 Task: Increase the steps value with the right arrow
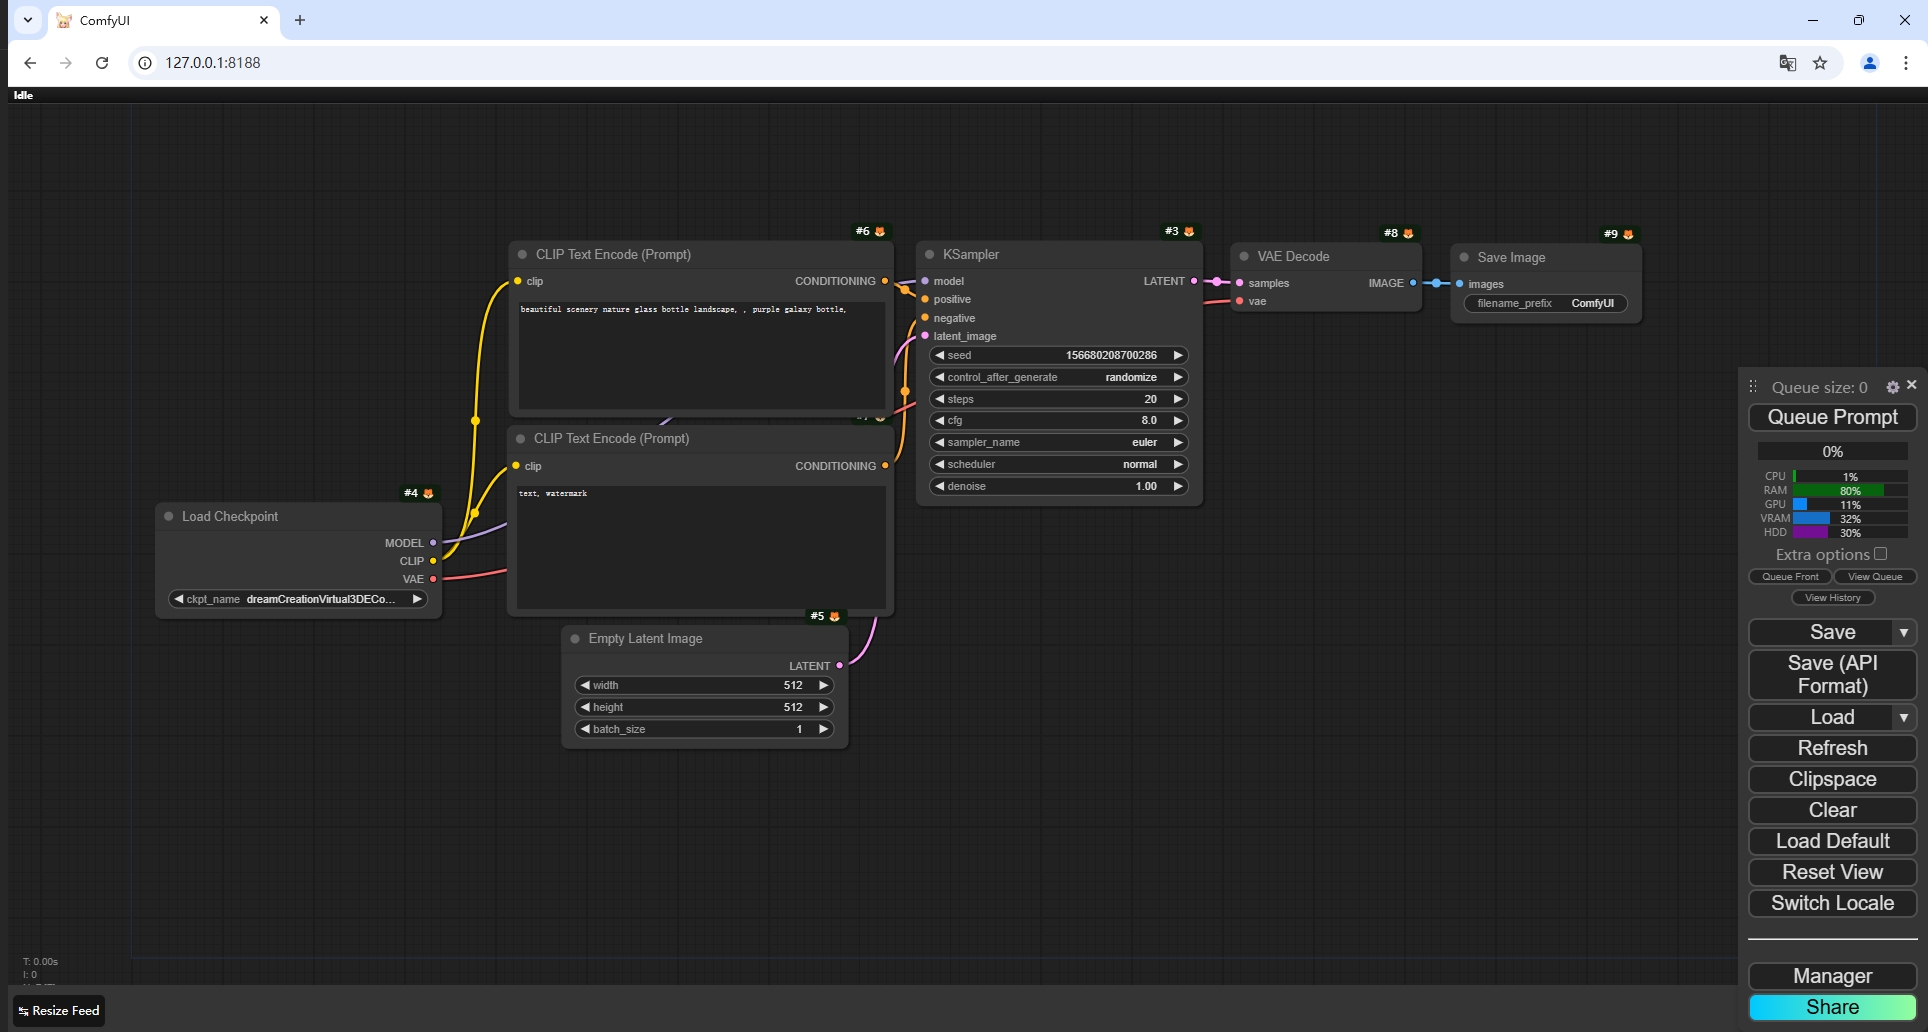pyautogui.click(x=1178, y=399)
